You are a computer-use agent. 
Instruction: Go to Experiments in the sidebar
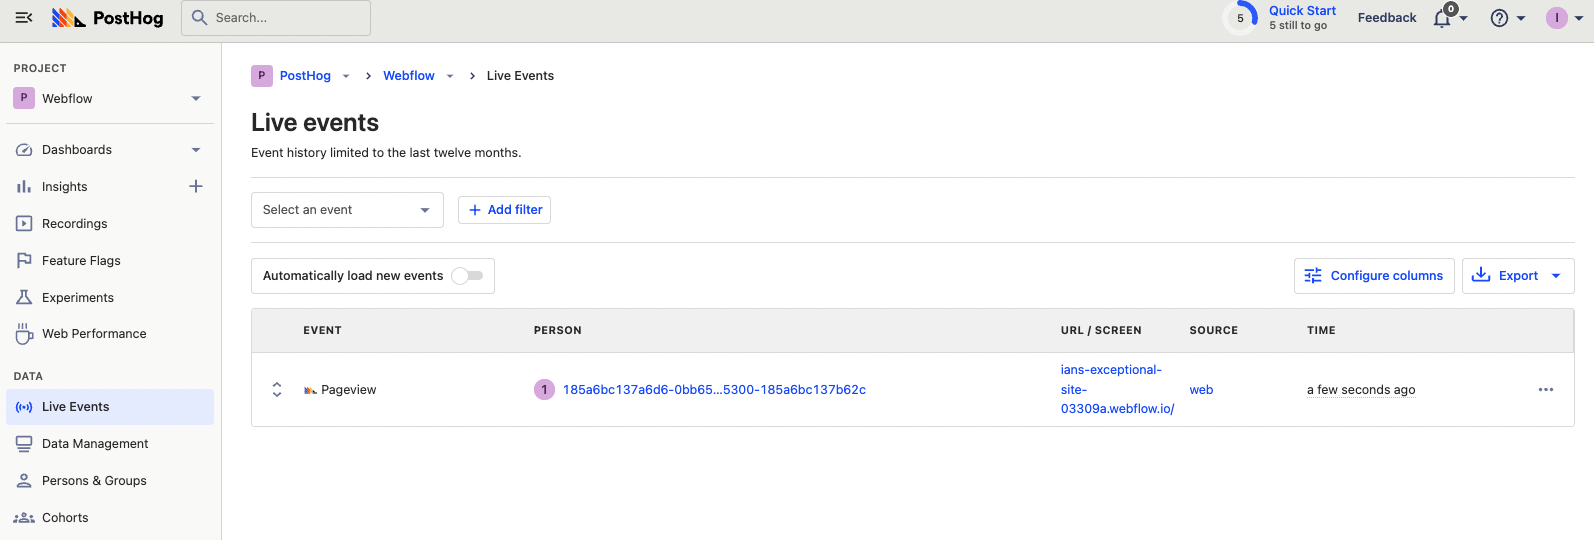[78, 298]
